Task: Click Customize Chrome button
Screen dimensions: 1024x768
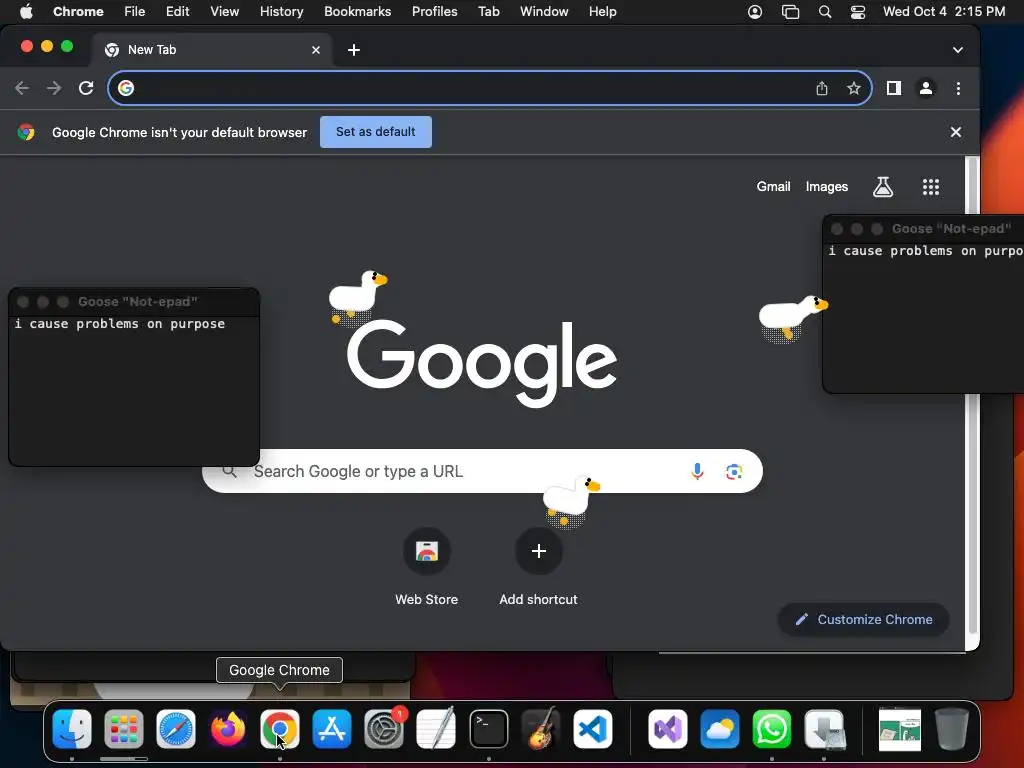Action: [863, 619]
